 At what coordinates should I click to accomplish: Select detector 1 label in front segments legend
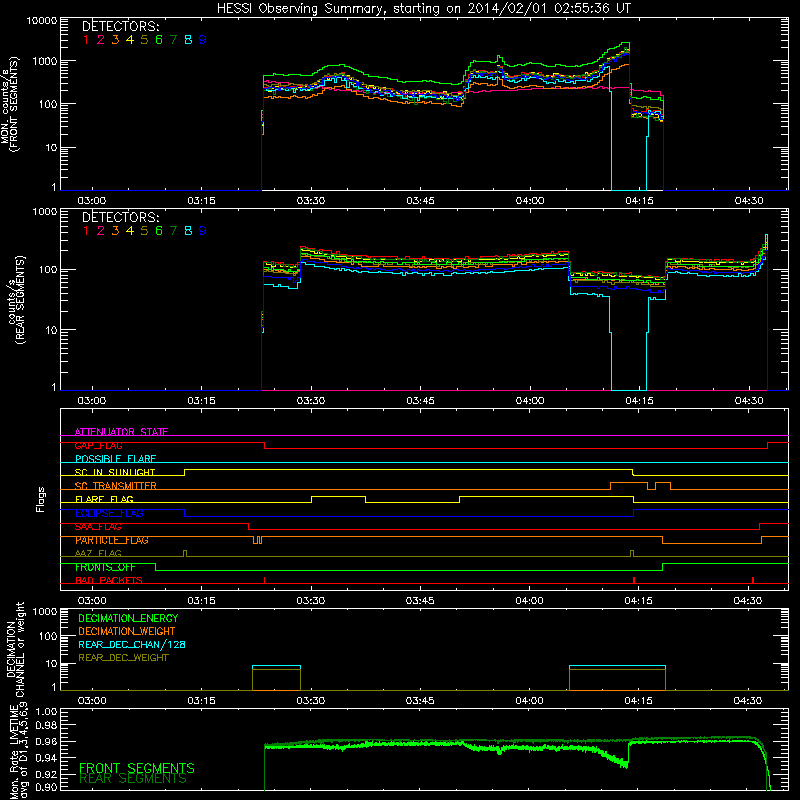[x=86, y=40]
